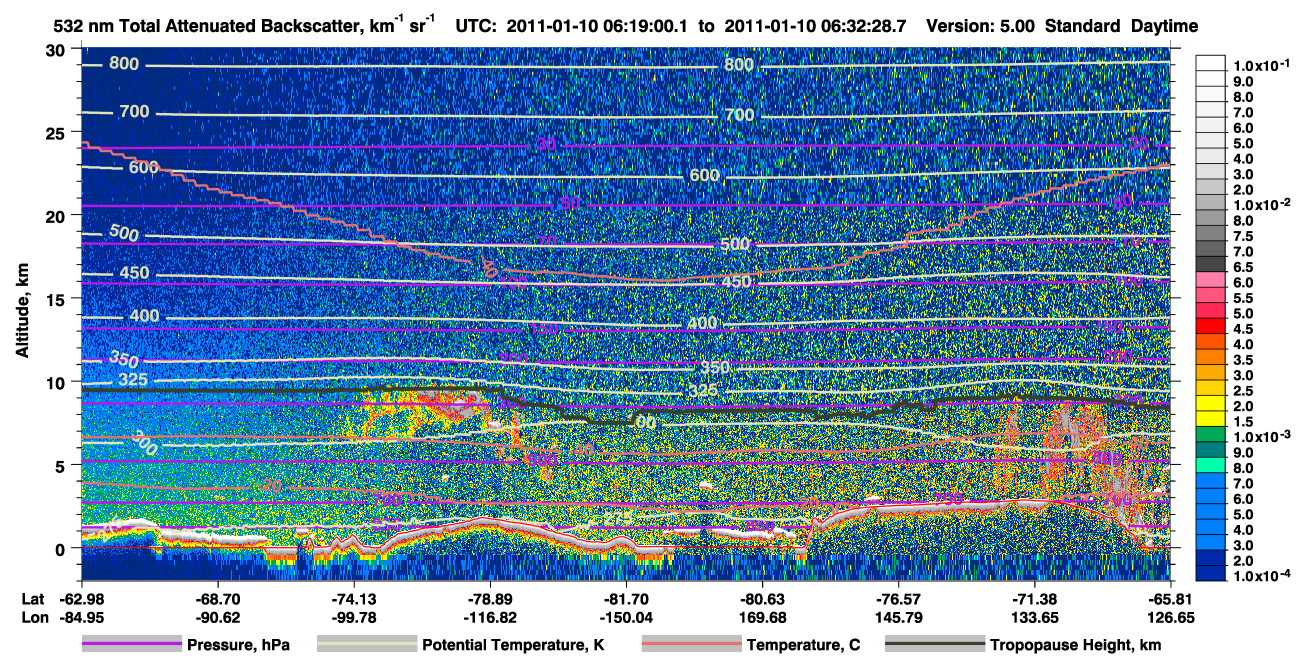1300x667 pixels.
Task: Click the red colorbar cell beside 4.5
Action: point(1211,327)
